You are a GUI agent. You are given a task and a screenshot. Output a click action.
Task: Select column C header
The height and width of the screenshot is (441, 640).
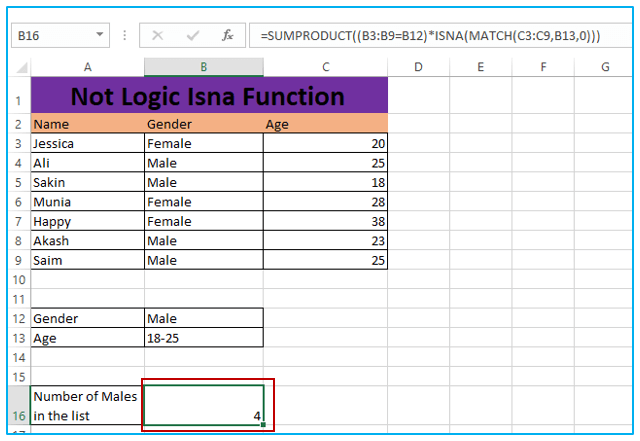325,67
